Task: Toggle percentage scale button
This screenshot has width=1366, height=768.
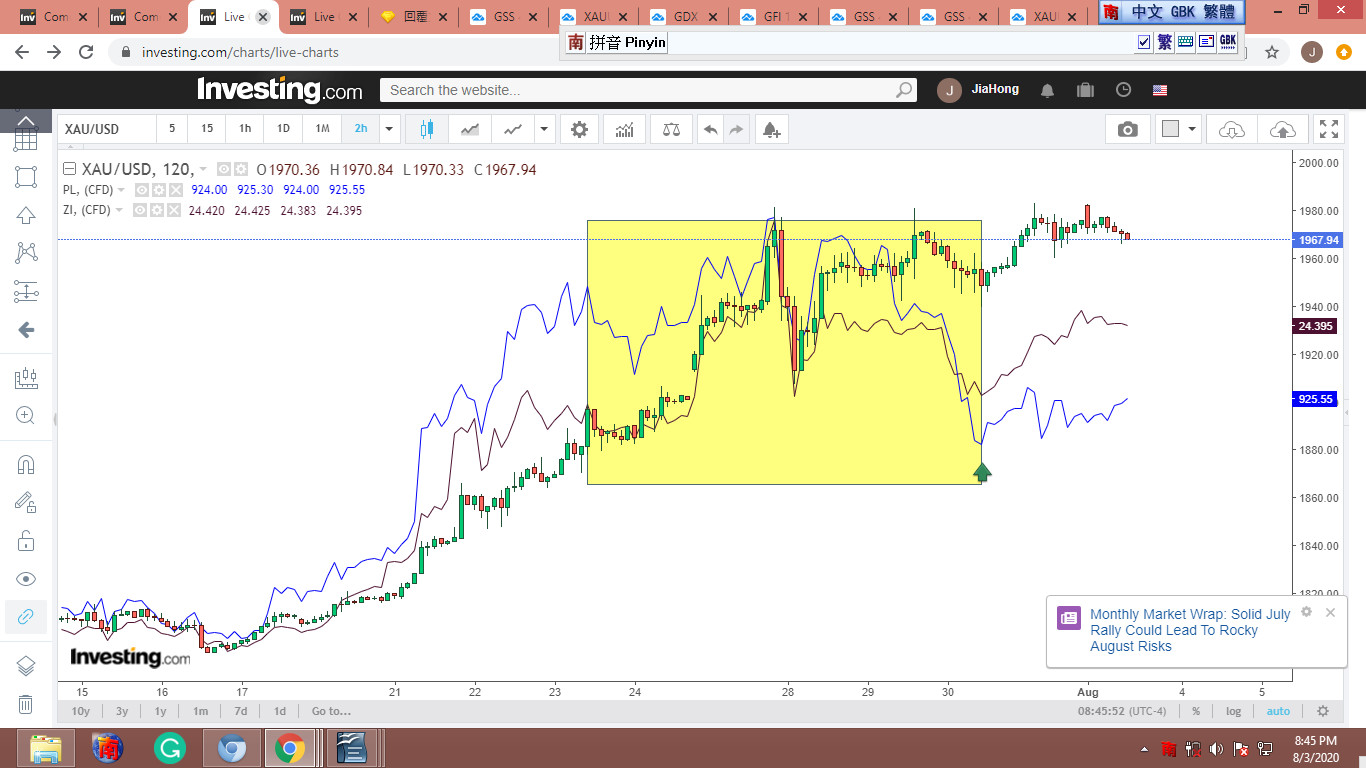Action: click(x=1195, y=711)
